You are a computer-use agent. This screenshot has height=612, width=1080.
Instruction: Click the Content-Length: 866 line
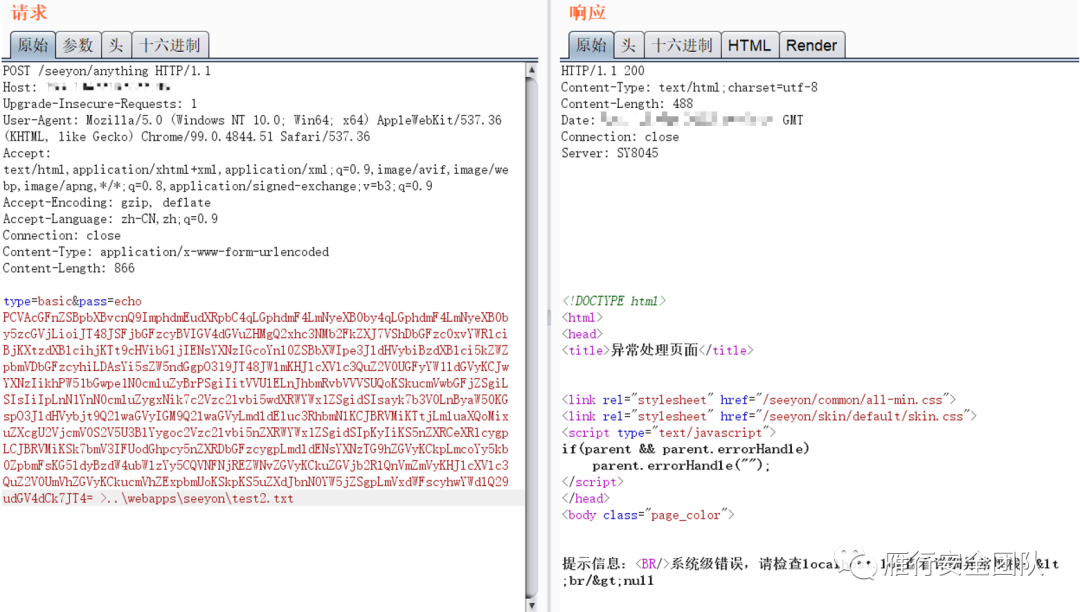[69, 268]
